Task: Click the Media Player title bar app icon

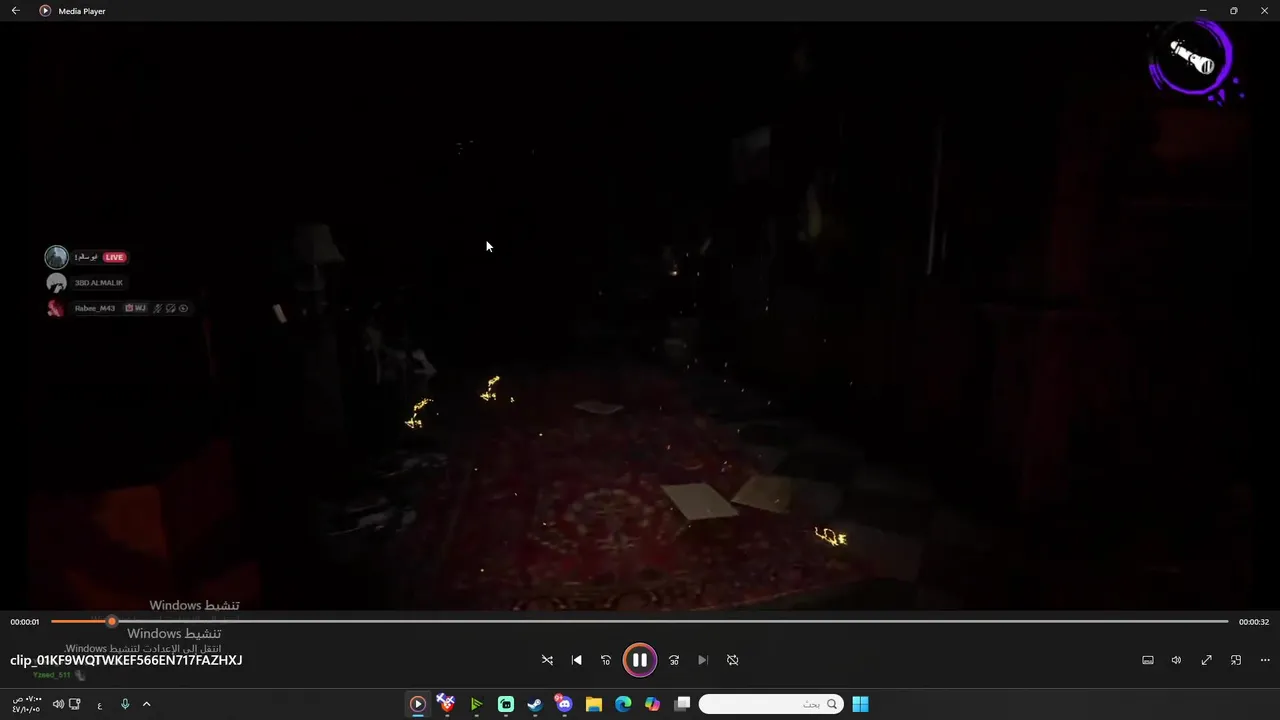Action: tap(45, 11)
